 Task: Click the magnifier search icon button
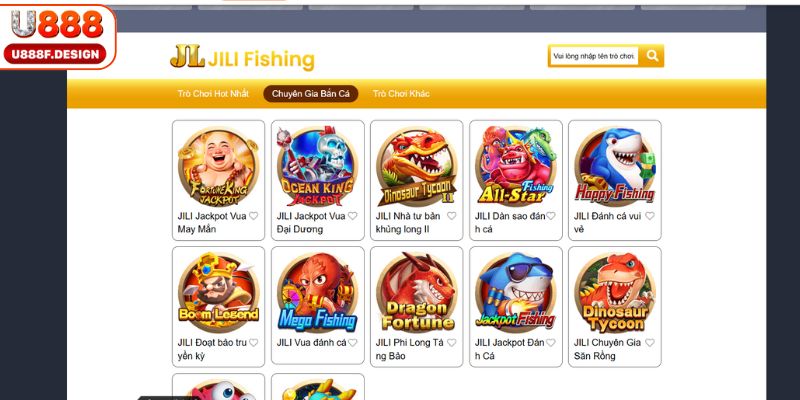coord(652,56)
